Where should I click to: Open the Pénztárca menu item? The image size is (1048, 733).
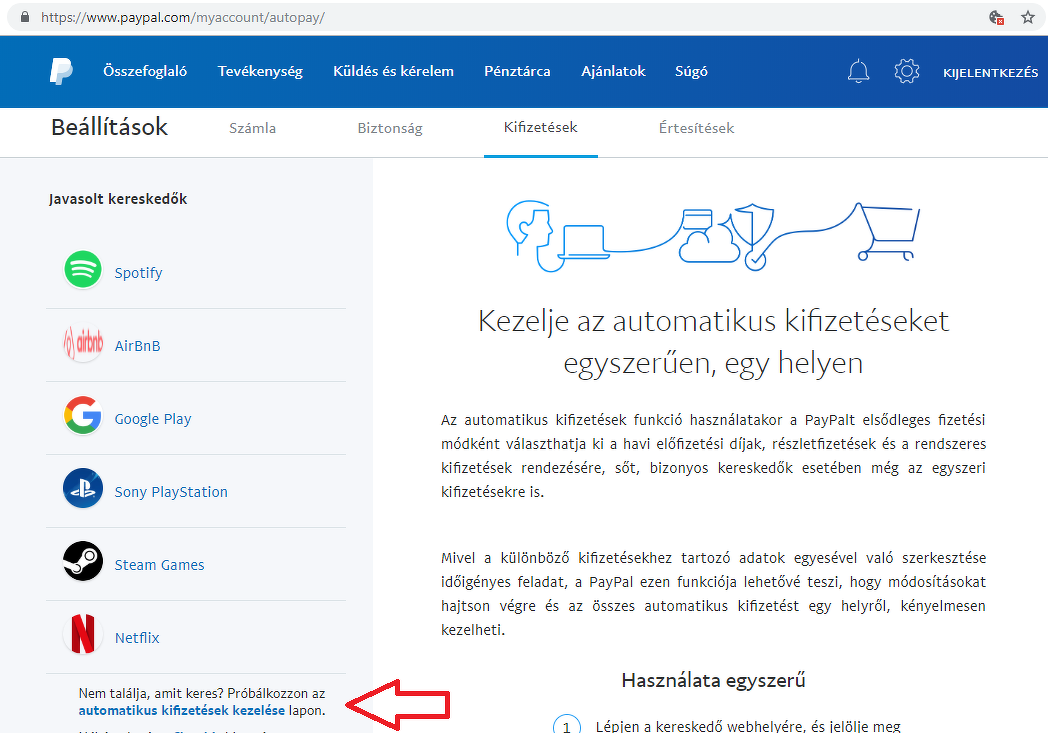click(x=517, y=71)
